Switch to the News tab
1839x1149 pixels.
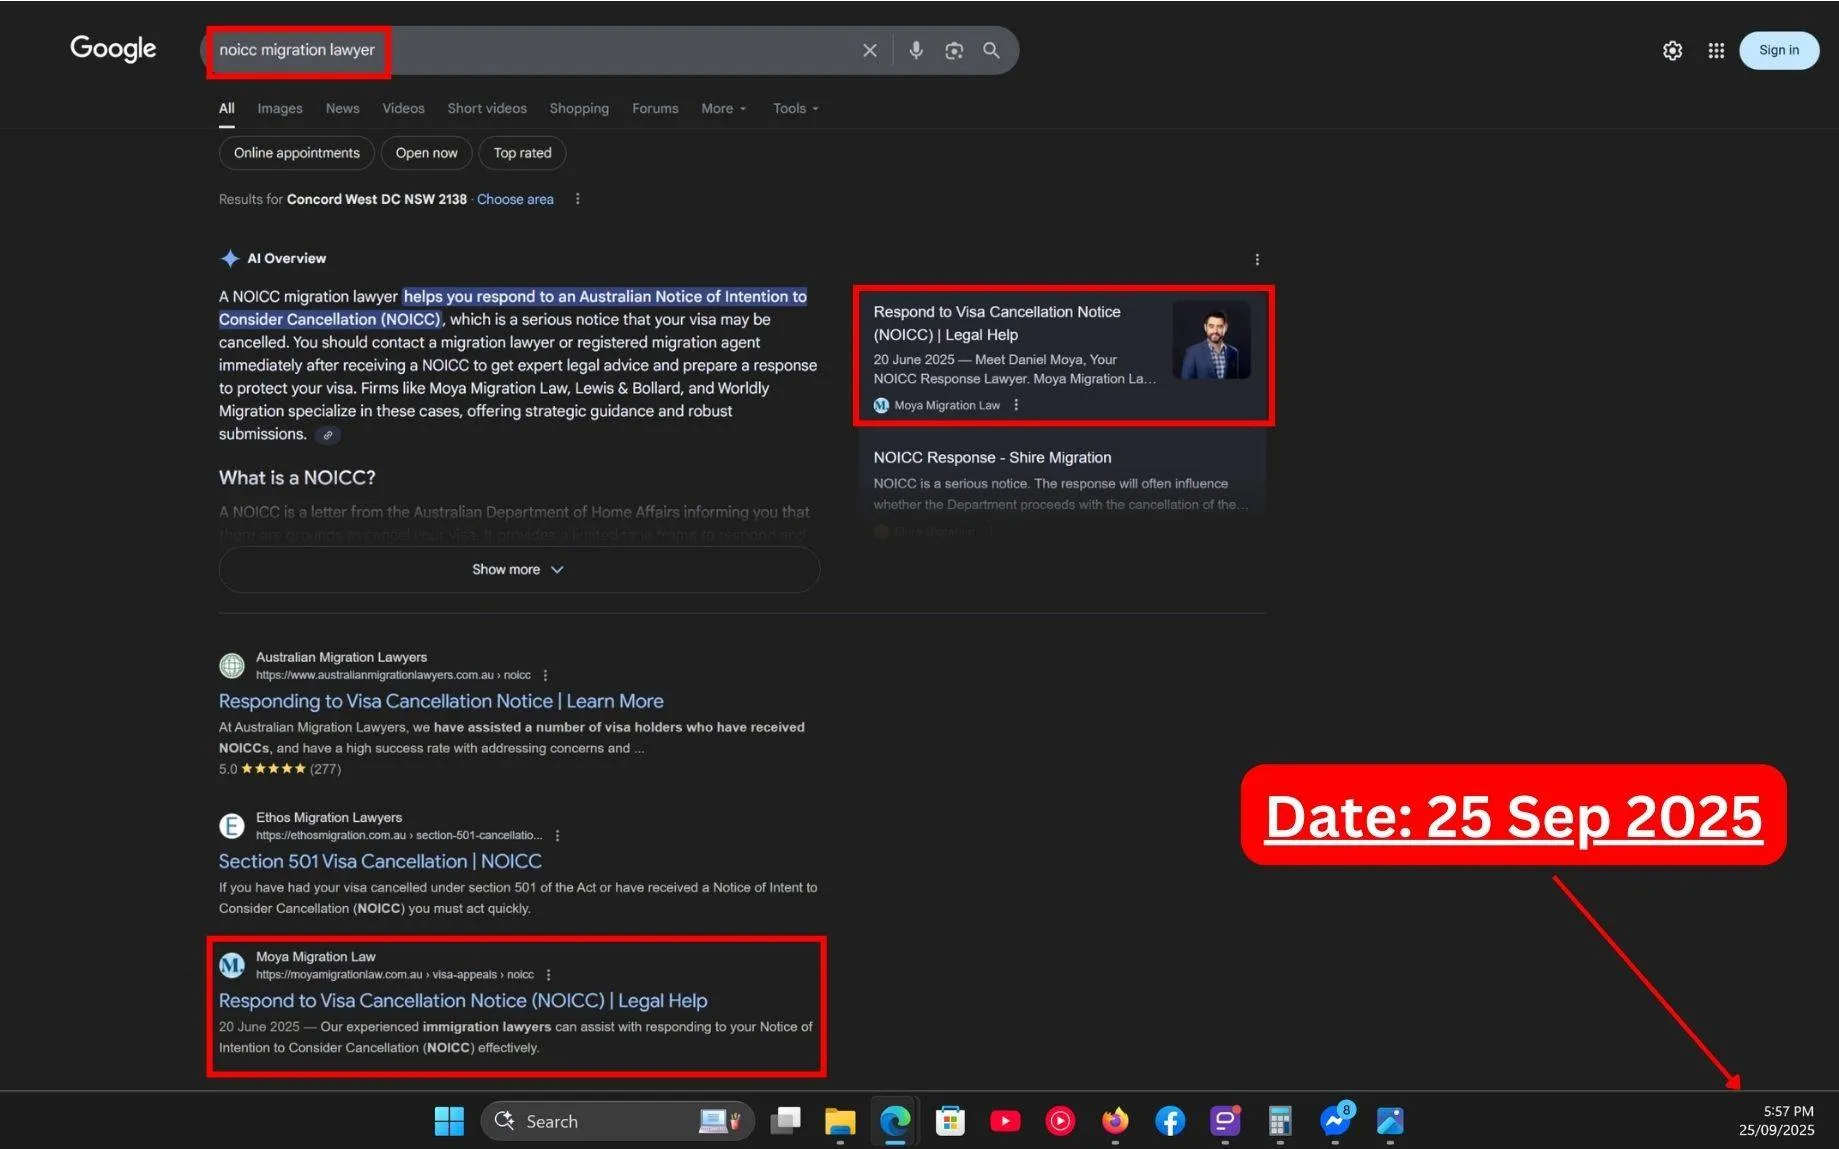pos(342,108)
